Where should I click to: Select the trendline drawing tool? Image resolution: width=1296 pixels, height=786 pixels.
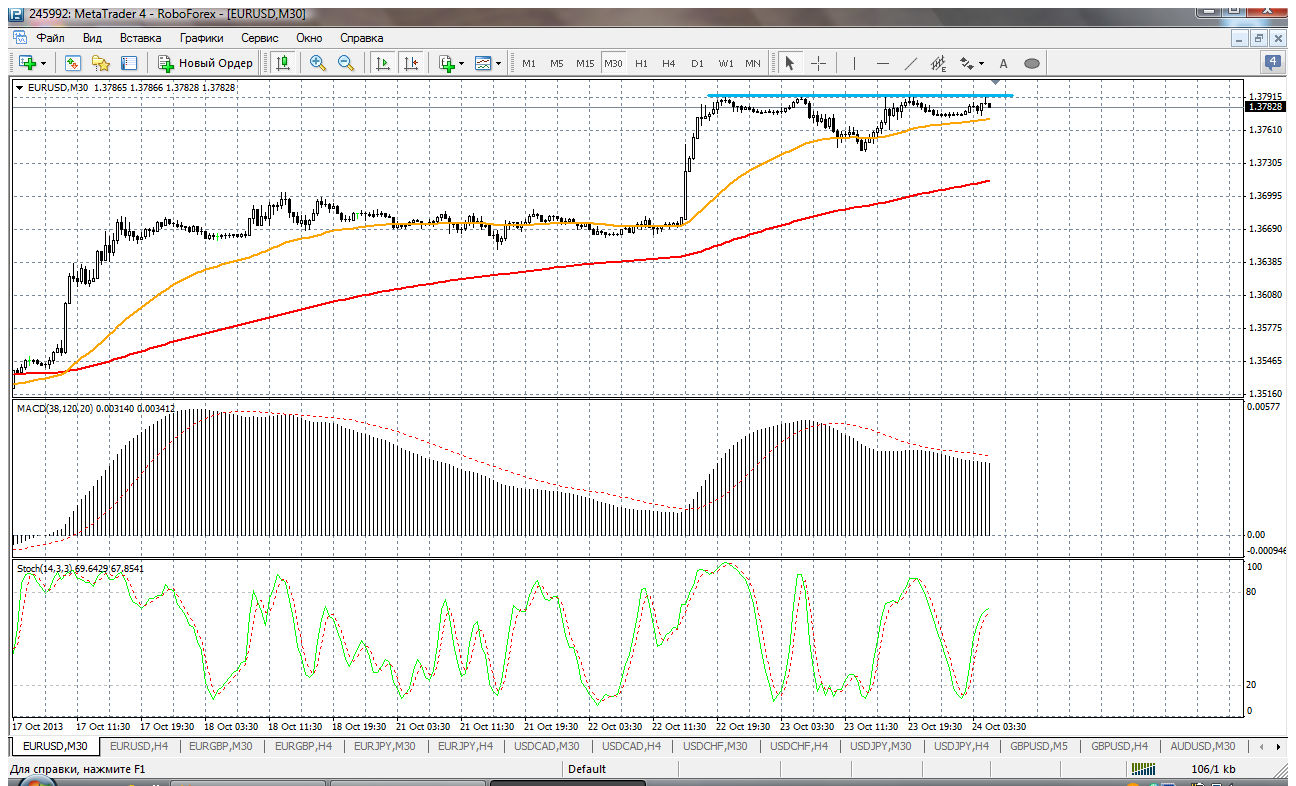click(x=910, y=63)
